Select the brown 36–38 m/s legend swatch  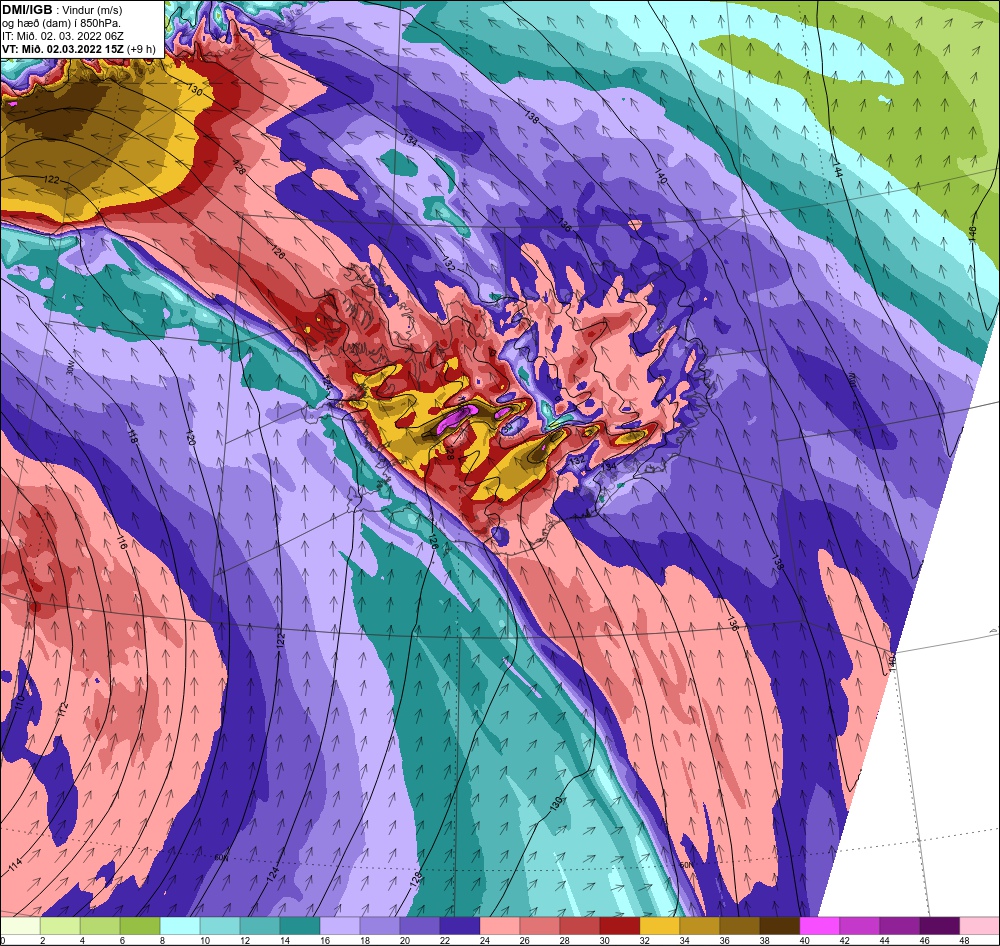click(739, 926)
